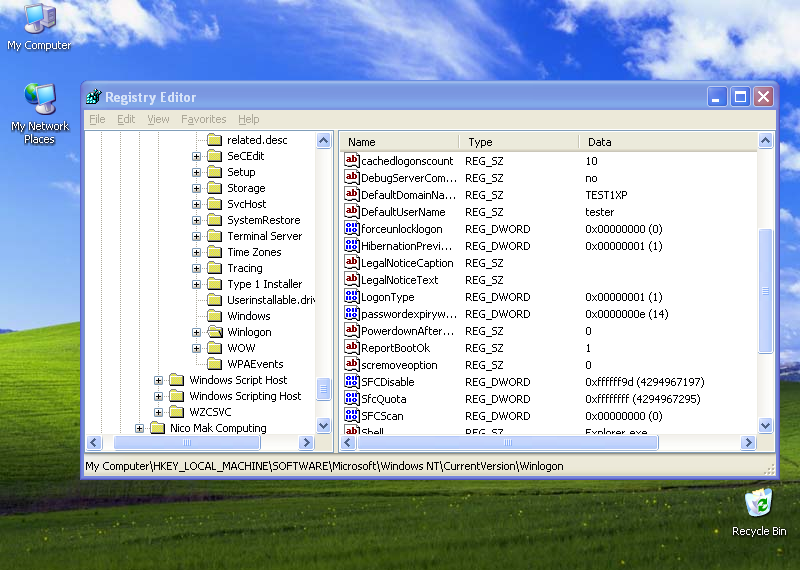Select the Windows Scripting Host key label
Viewport: 800px width, 570px height.
pos(245,396)
